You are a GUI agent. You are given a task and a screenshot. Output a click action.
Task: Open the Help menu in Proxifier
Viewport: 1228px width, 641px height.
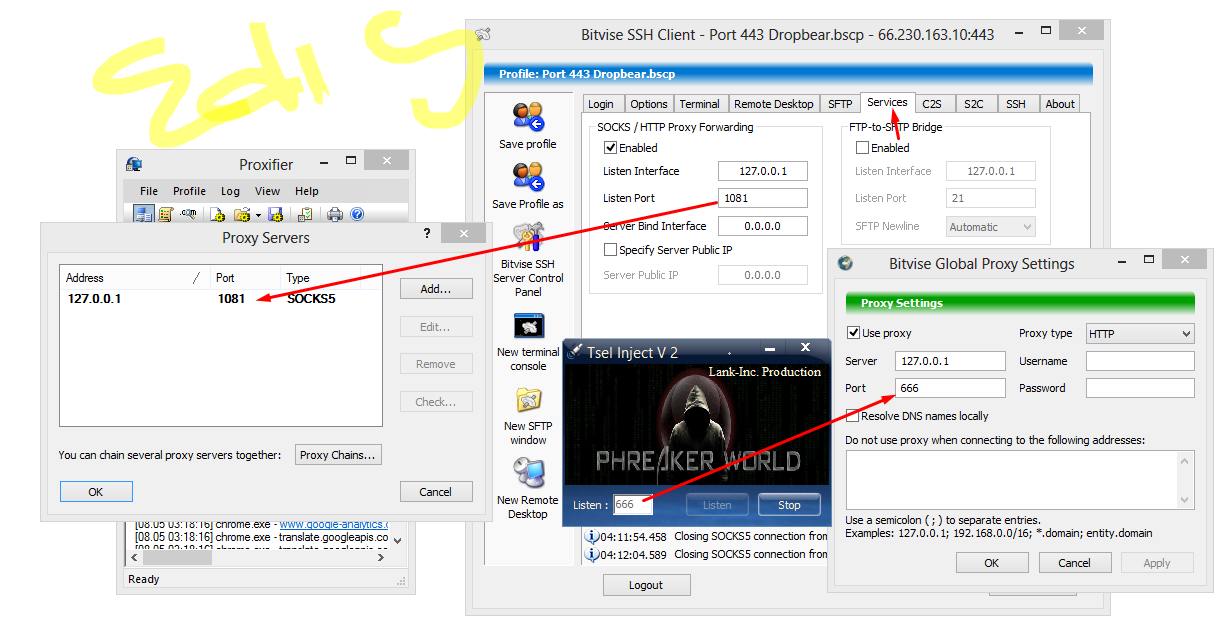[307, 191]
